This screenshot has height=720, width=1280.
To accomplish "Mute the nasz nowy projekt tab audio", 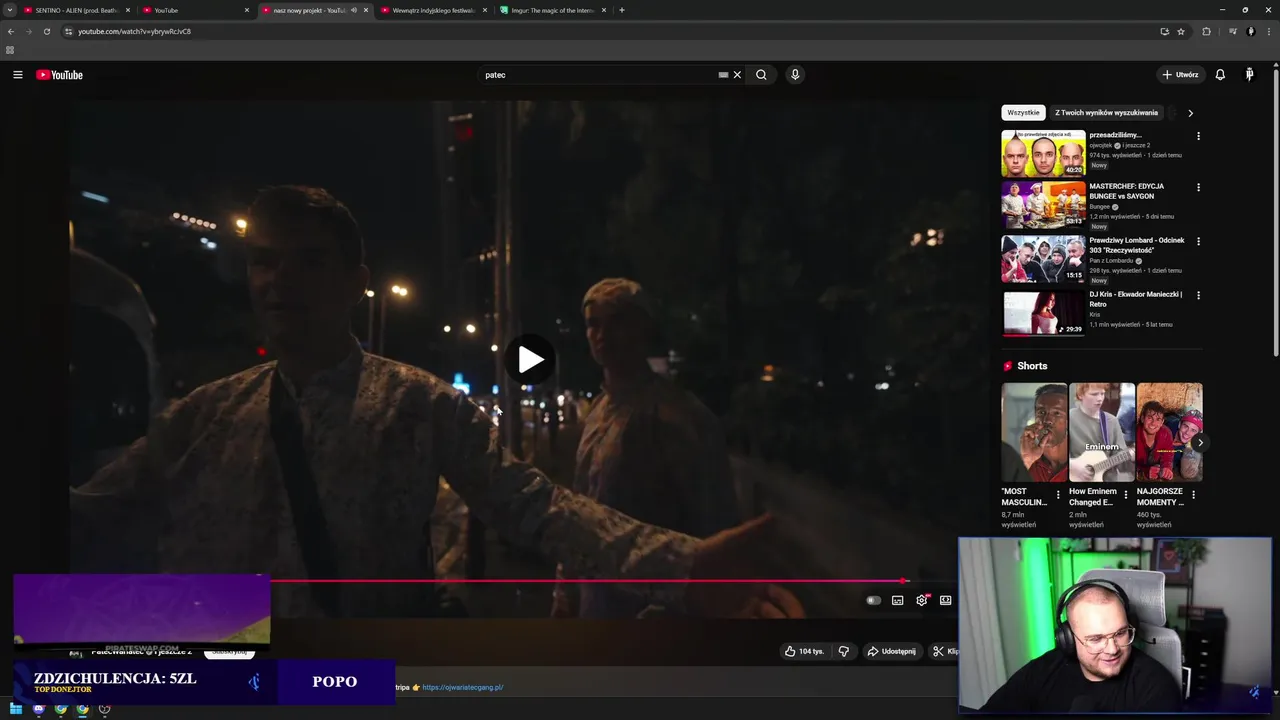I will 353,10.
